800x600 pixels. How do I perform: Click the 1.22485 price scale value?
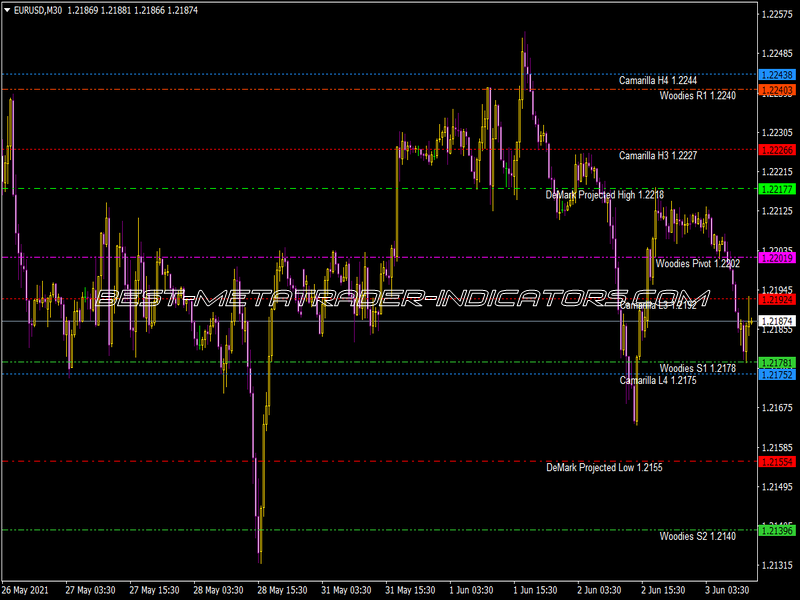coord(777,54)
